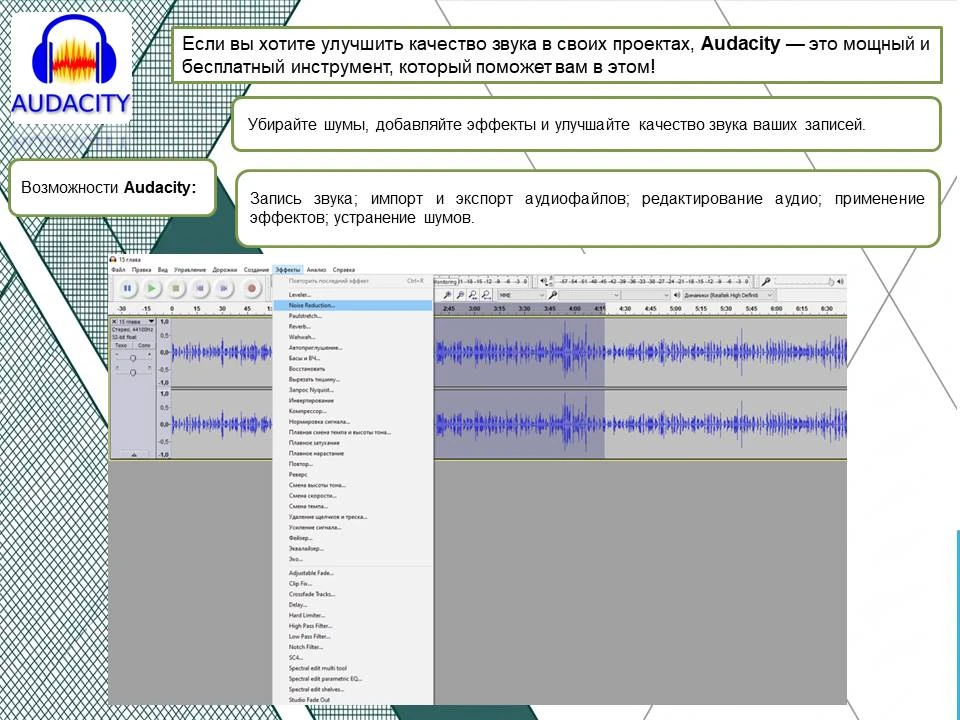Skip to end of the track
The height and width of the screenshot is (720, 960).
224,288
